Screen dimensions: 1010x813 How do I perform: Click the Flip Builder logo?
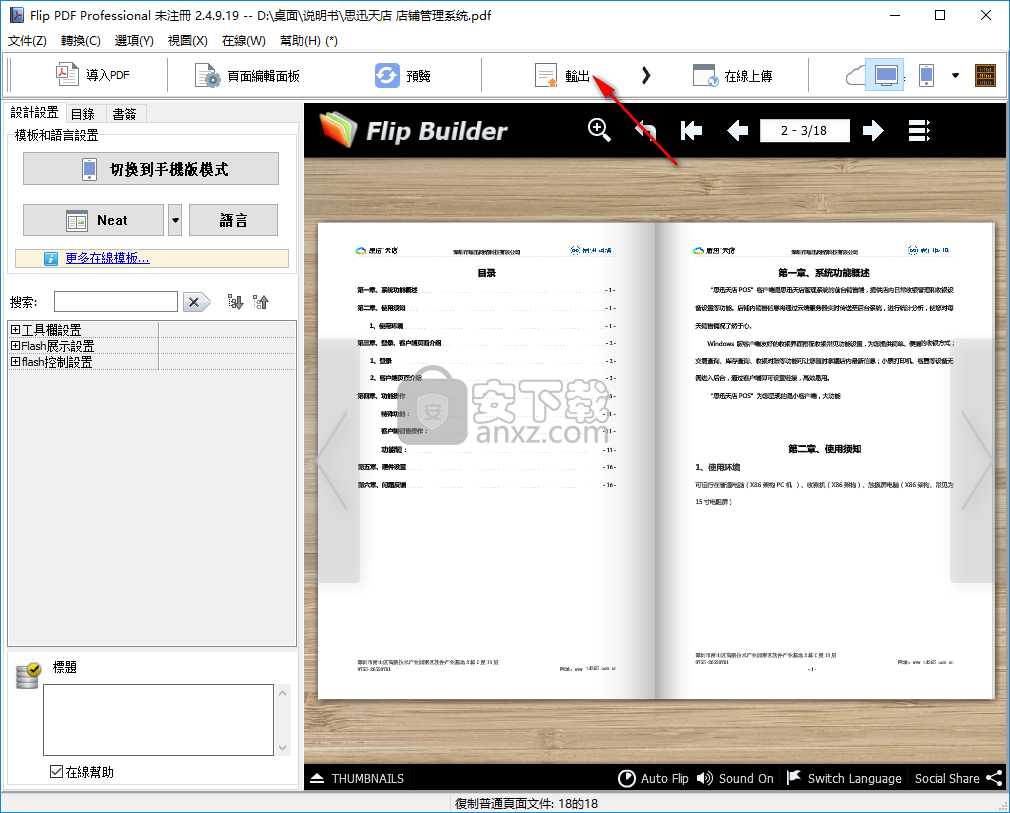tap(413, 130)
